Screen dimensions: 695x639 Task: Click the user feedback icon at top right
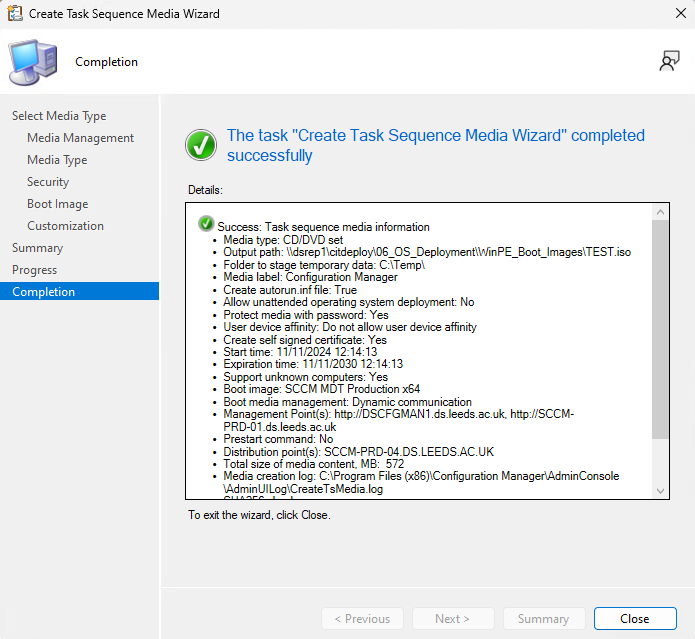coord(669,61)
